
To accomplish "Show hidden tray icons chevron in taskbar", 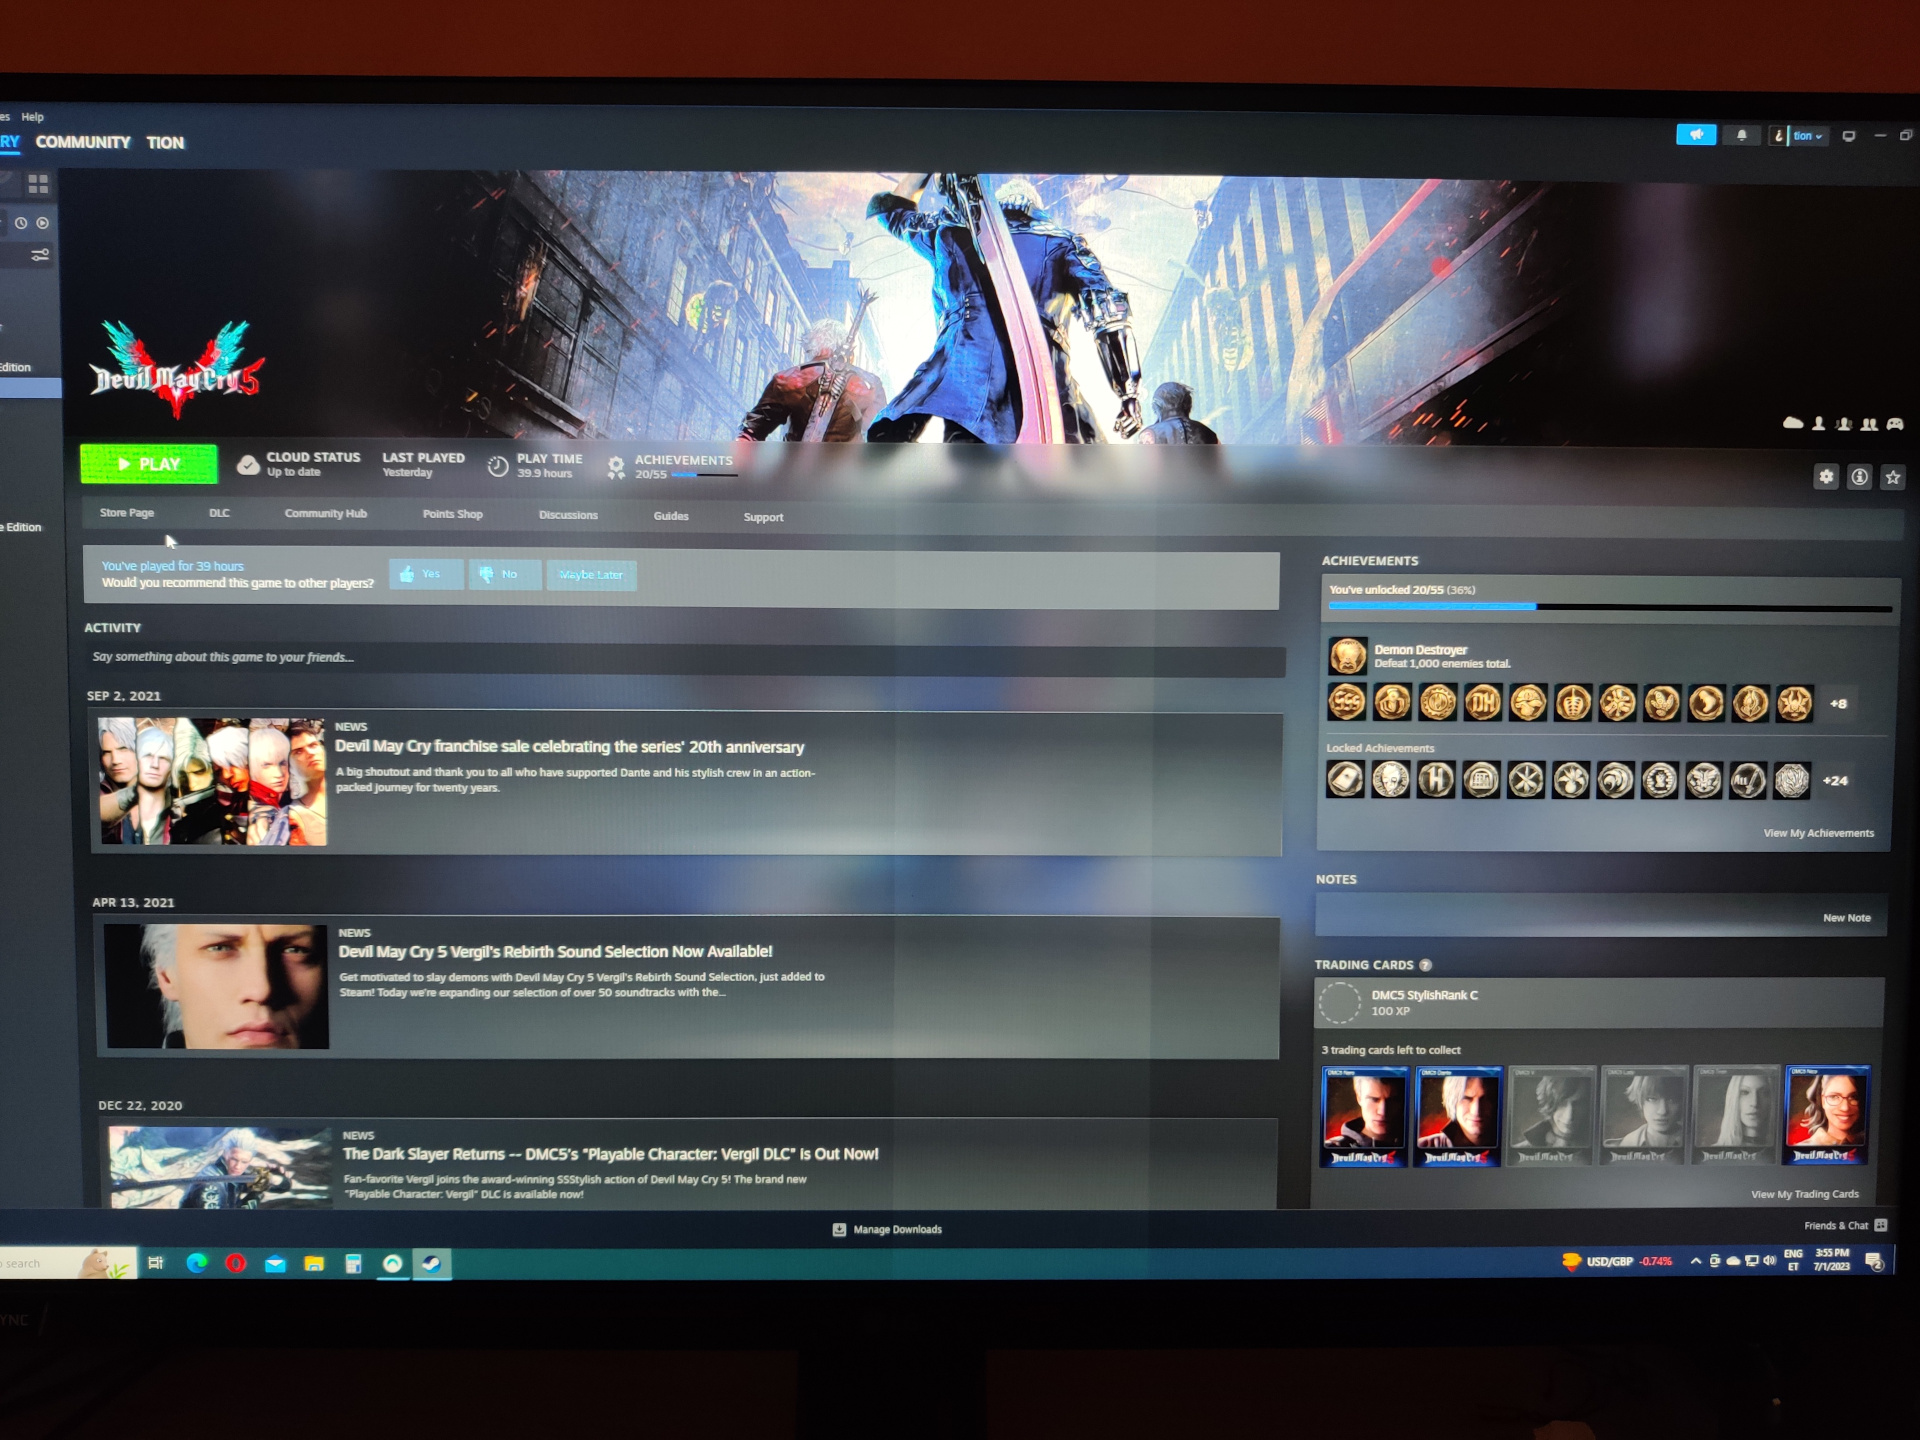I will click(1696, 1261).
